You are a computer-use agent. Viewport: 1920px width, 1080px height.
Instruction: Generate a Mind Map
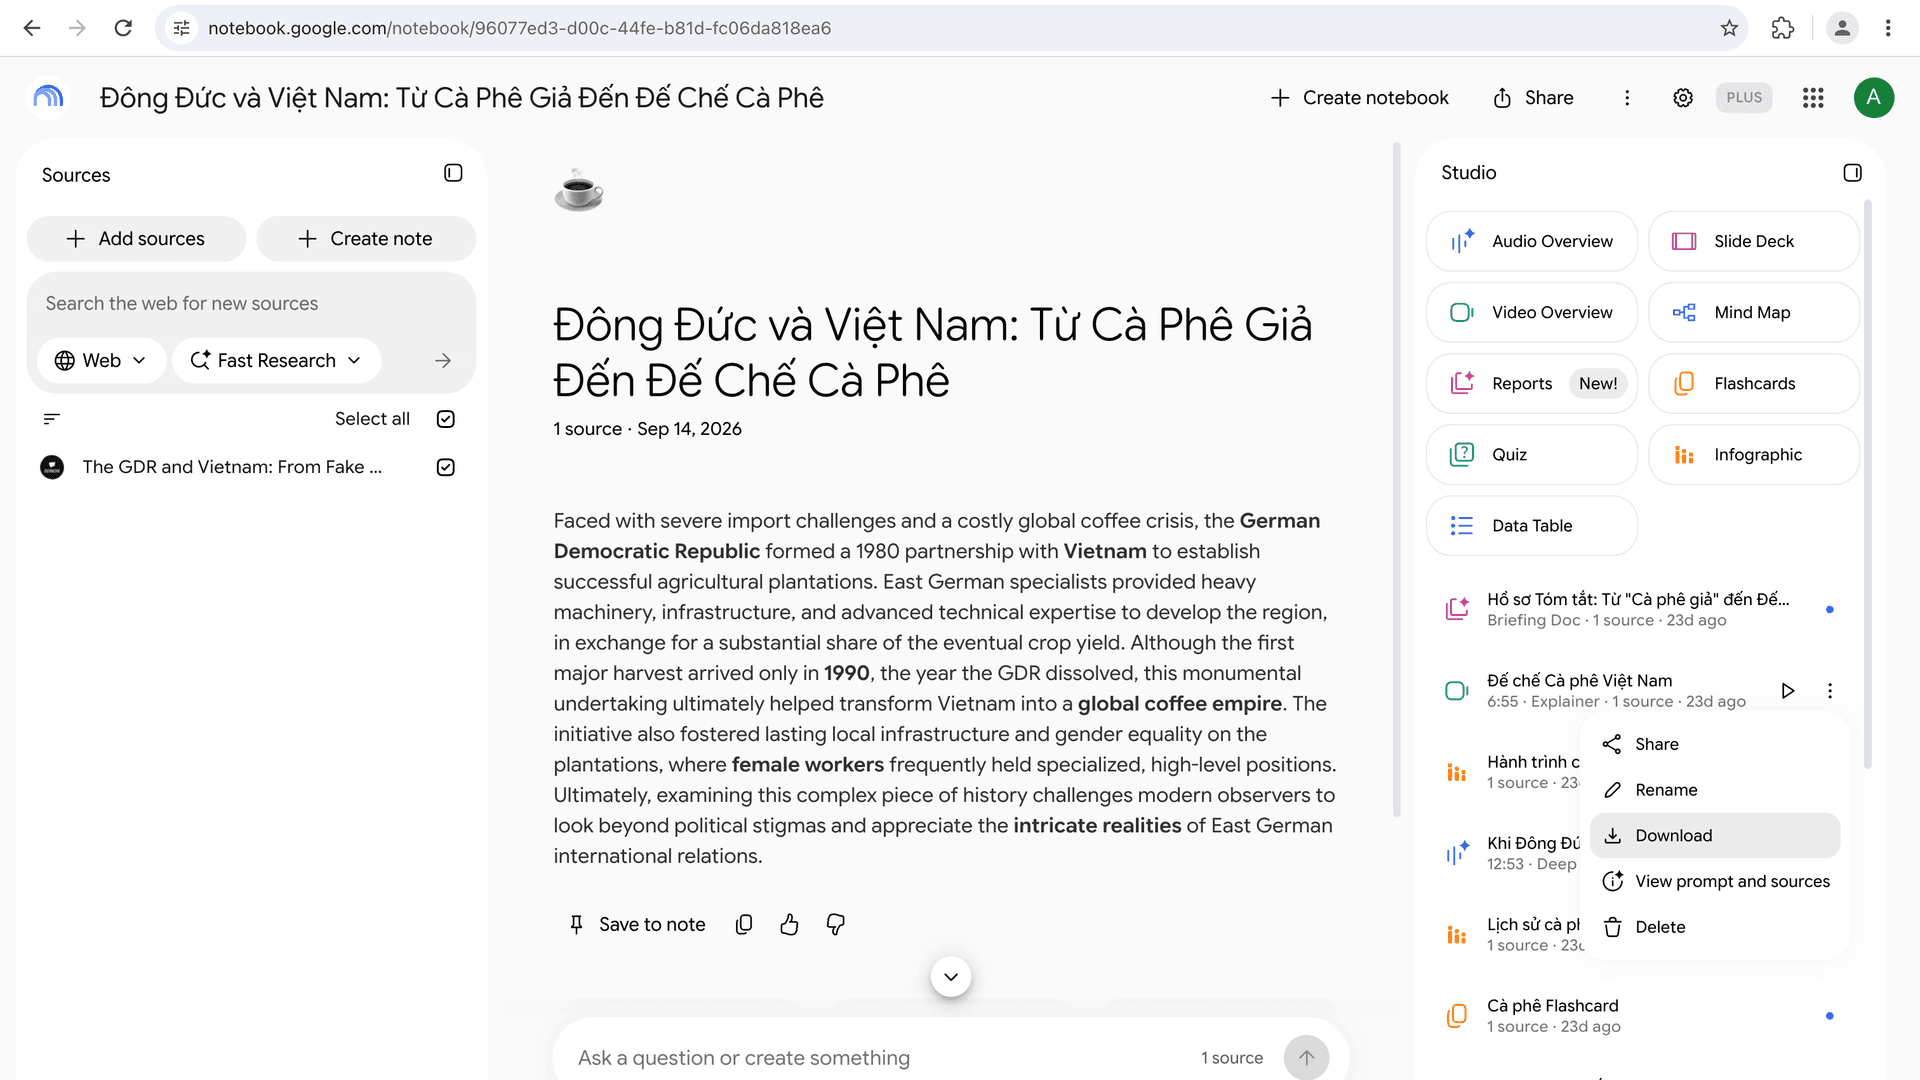coord(1754,312)
